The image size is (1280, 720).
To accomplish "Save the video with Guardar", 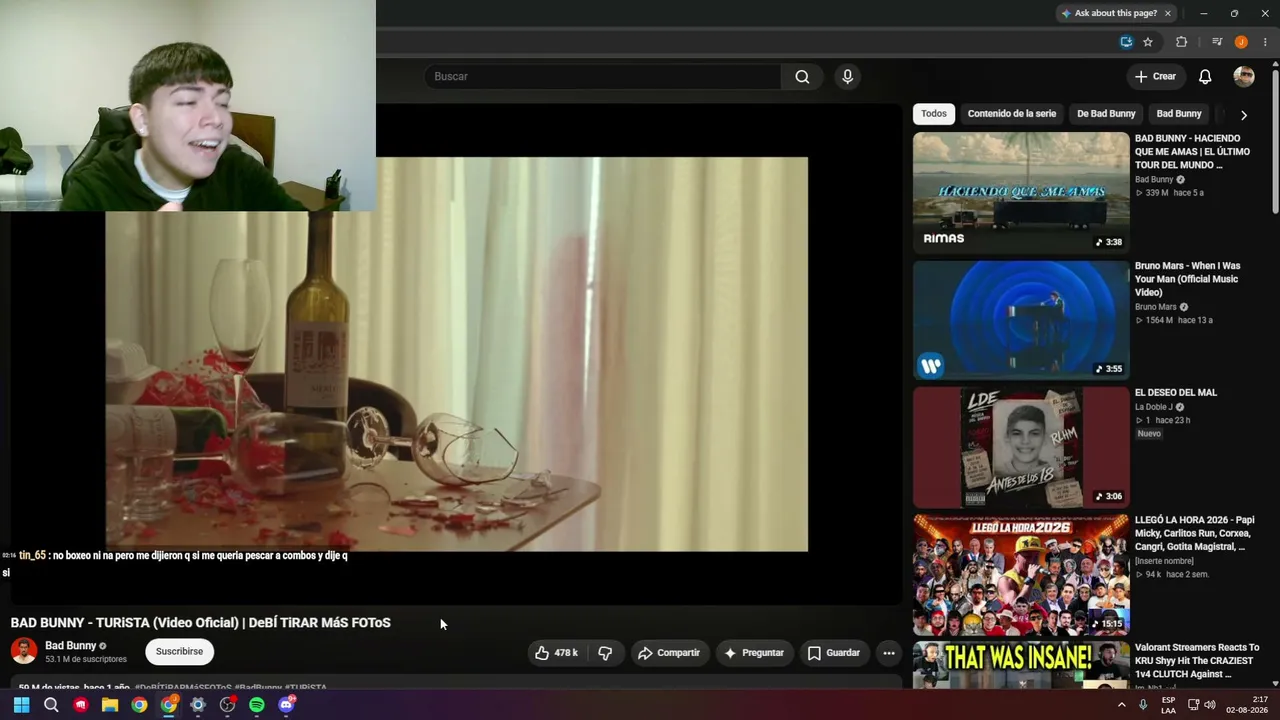I will tap(834, 653).
